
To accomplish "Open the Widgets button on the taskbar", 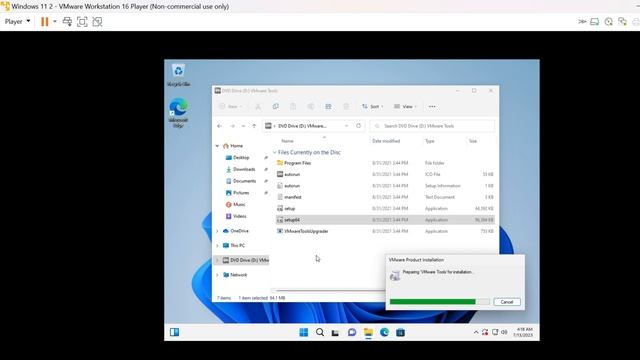I will (x=174, y=332).
